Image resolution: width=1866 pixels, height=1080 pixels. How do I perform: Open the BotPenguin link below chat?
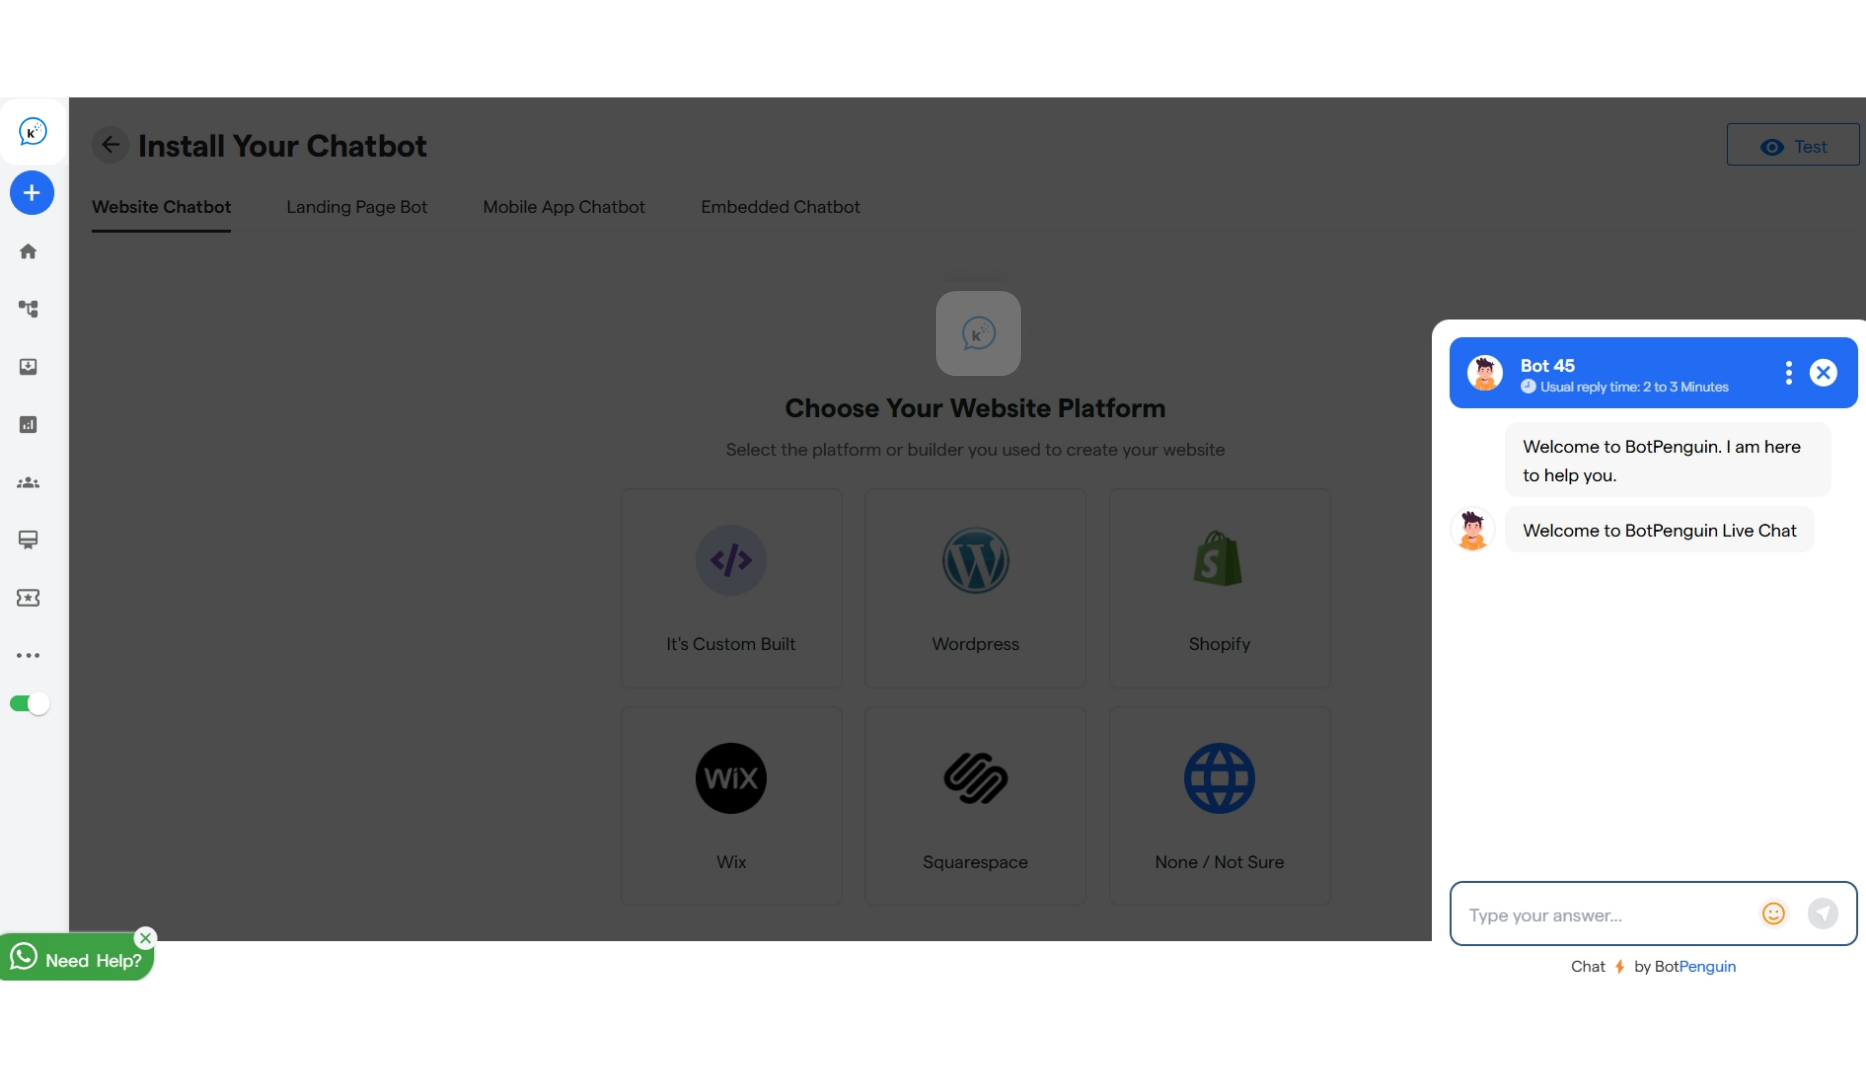point(1695,967)
